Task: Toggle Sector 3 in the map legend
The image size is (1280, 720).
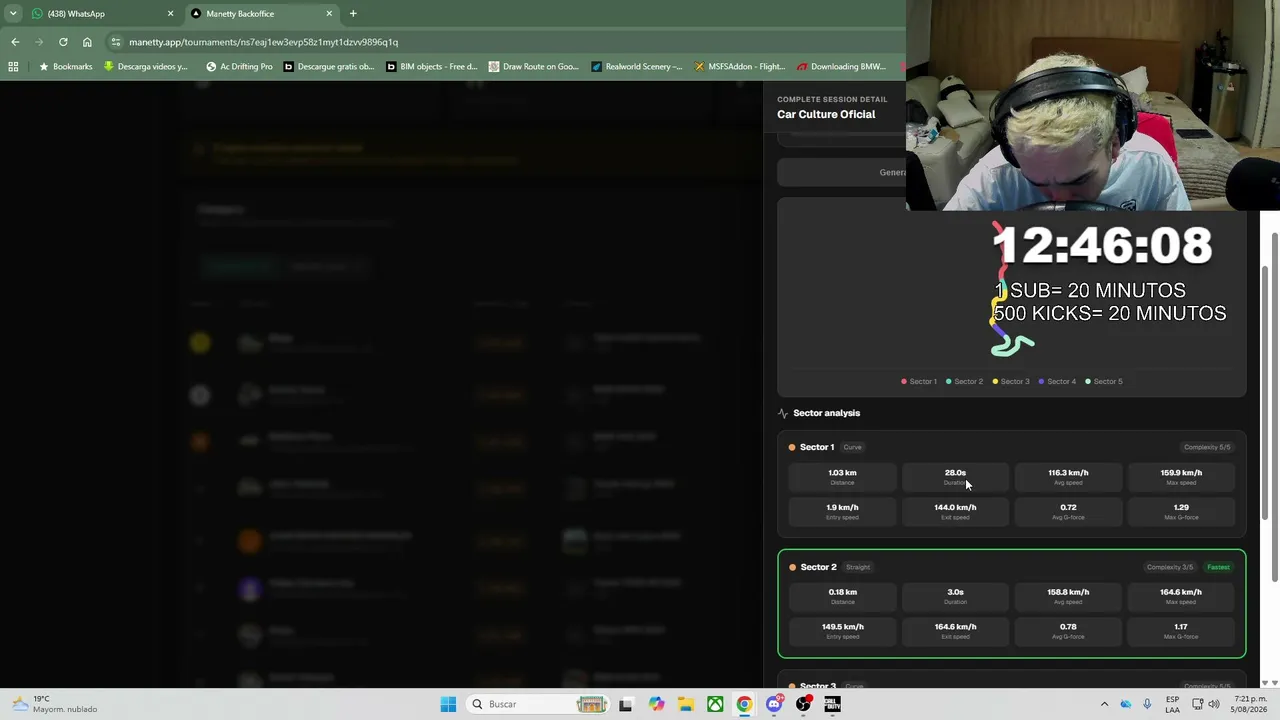Action: pos(1011,381)
